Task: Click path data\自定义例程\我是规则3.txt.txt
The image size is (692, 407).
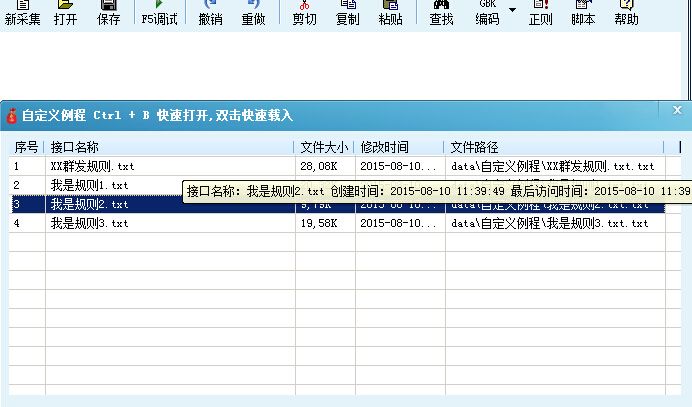Action: click(x=549, y=223)
